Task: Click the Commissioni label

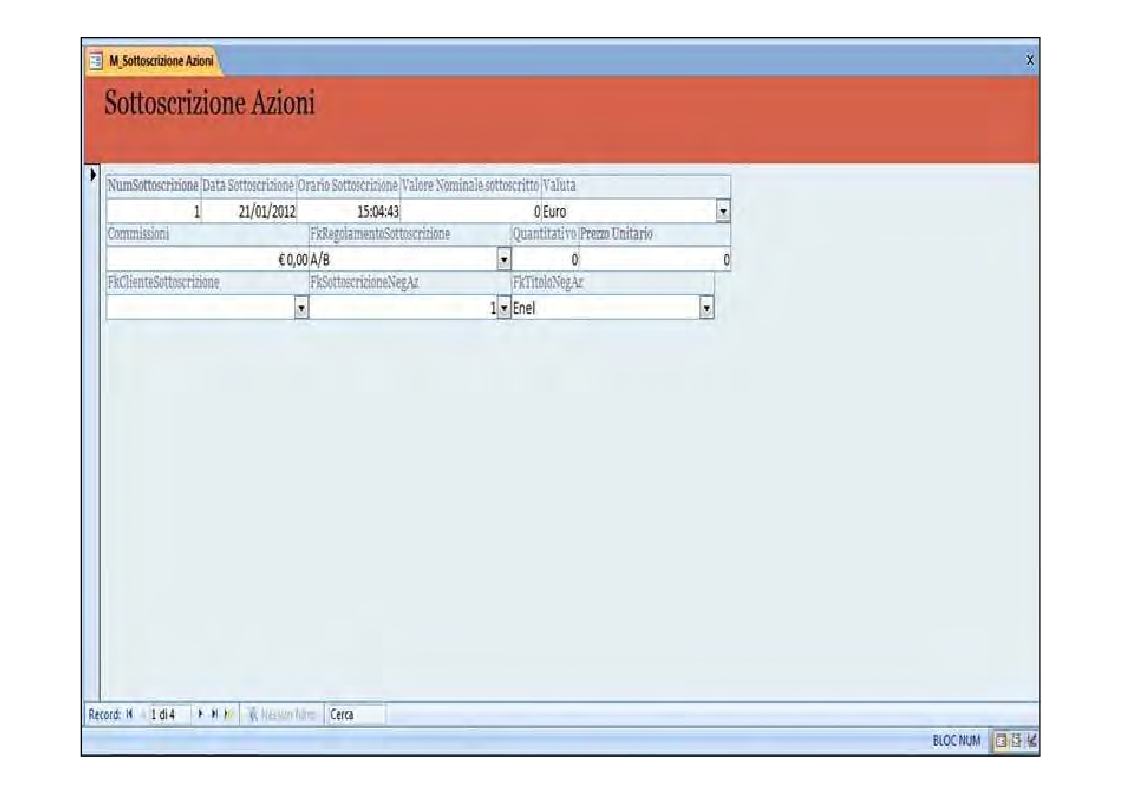Action: click(x=138, y=234)
